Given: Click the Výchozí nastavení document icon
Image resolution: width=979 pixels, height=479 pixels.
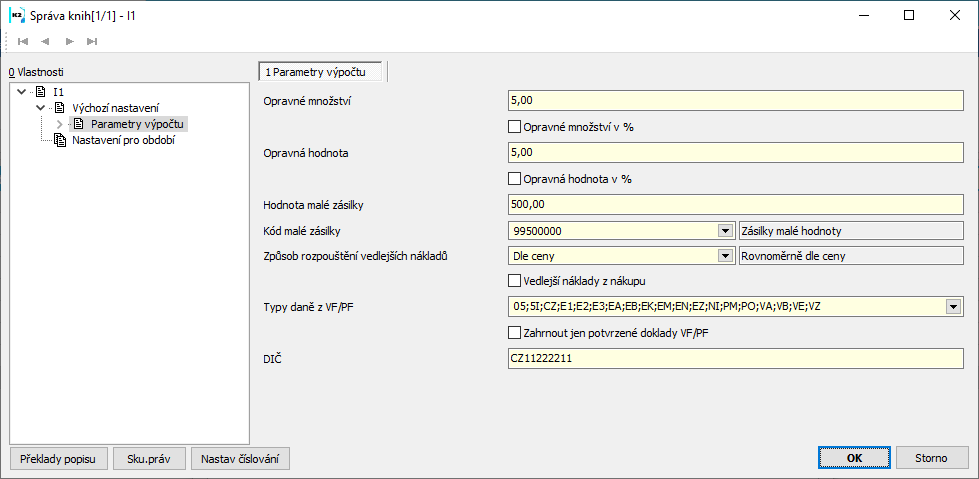Looking at the screenshot, I should (59, 108).
